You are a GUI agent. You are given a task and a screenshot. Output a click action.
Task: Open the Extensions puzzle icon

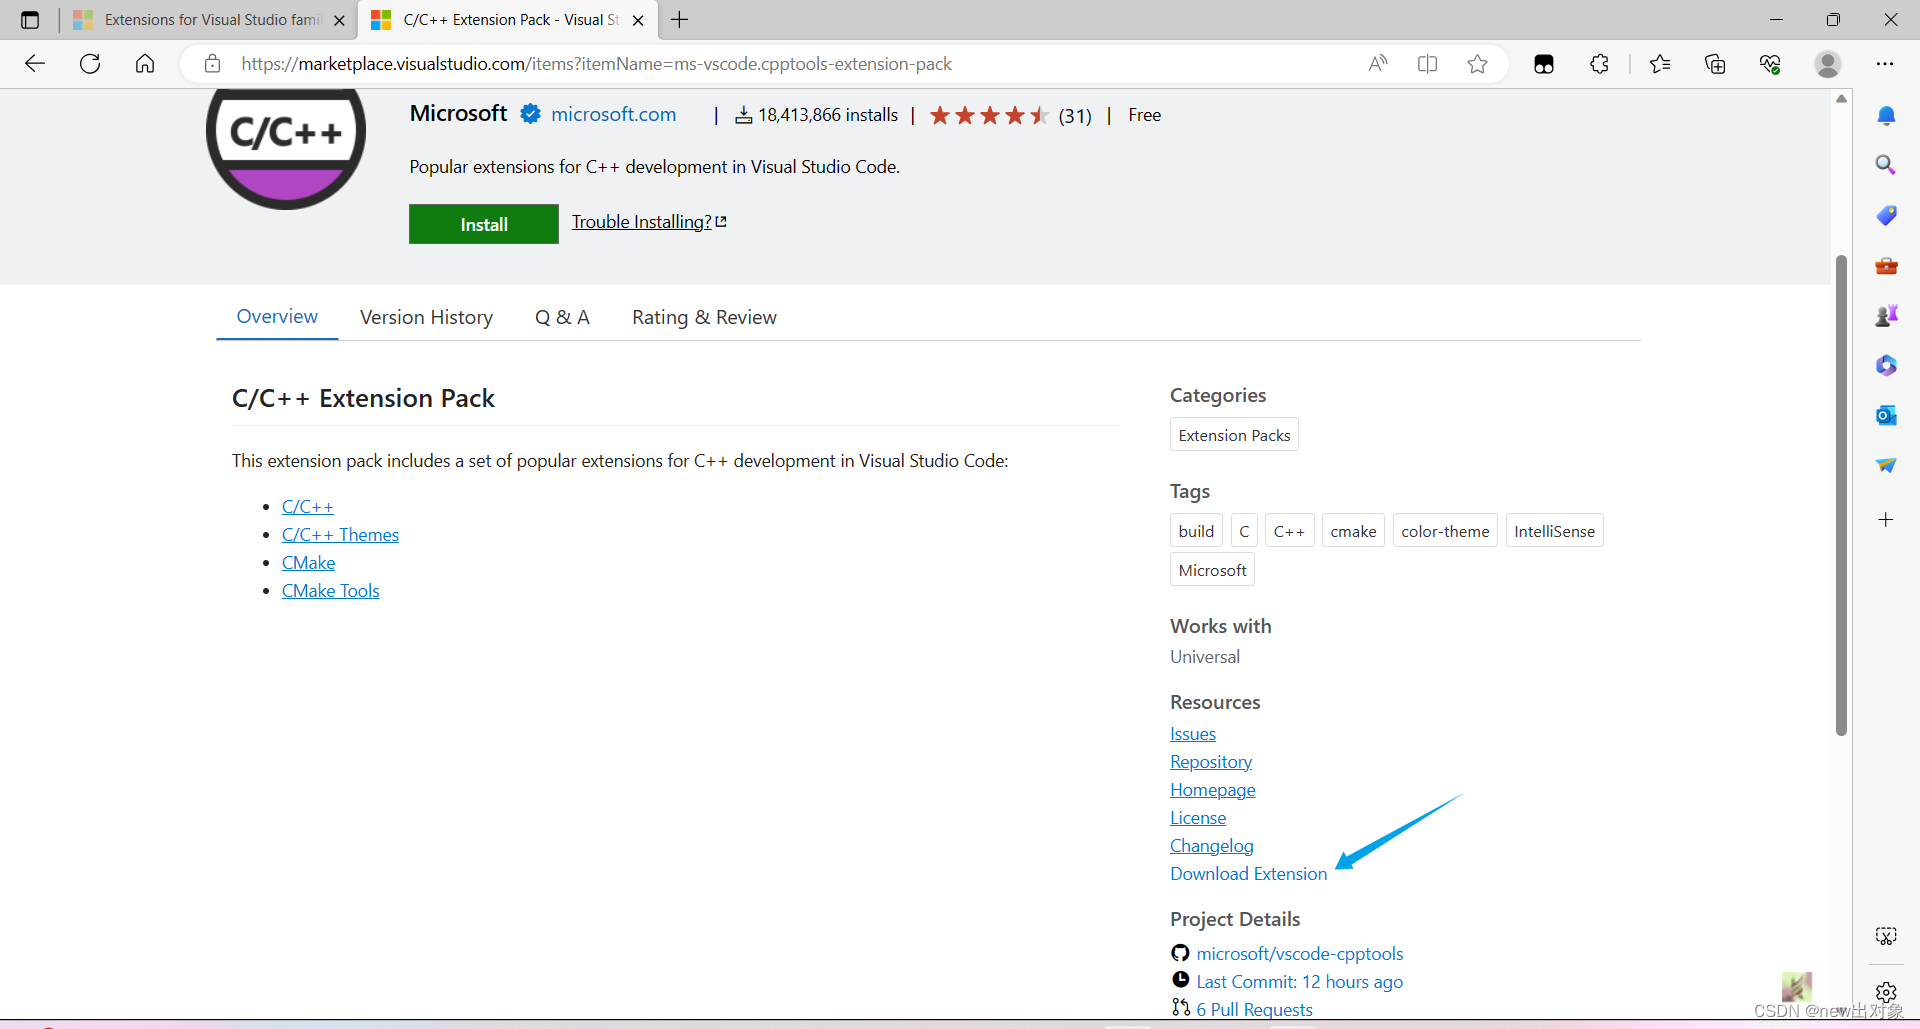(x=1599, y=64)
